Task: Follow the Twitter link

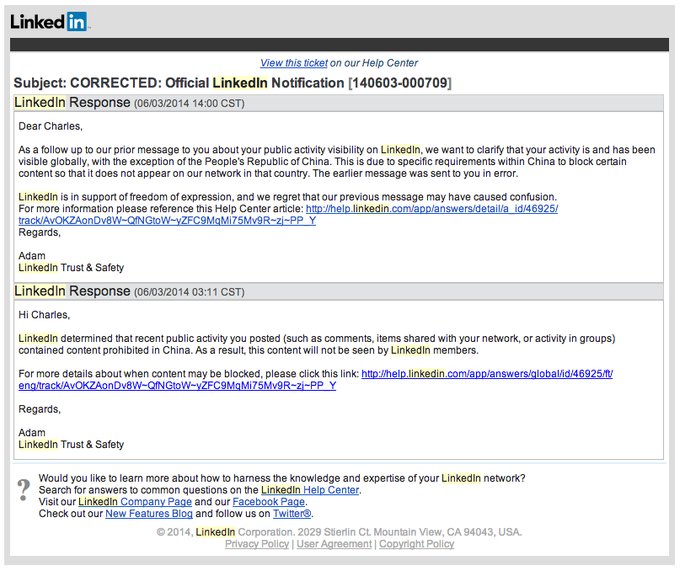Action: pos(292,513)
